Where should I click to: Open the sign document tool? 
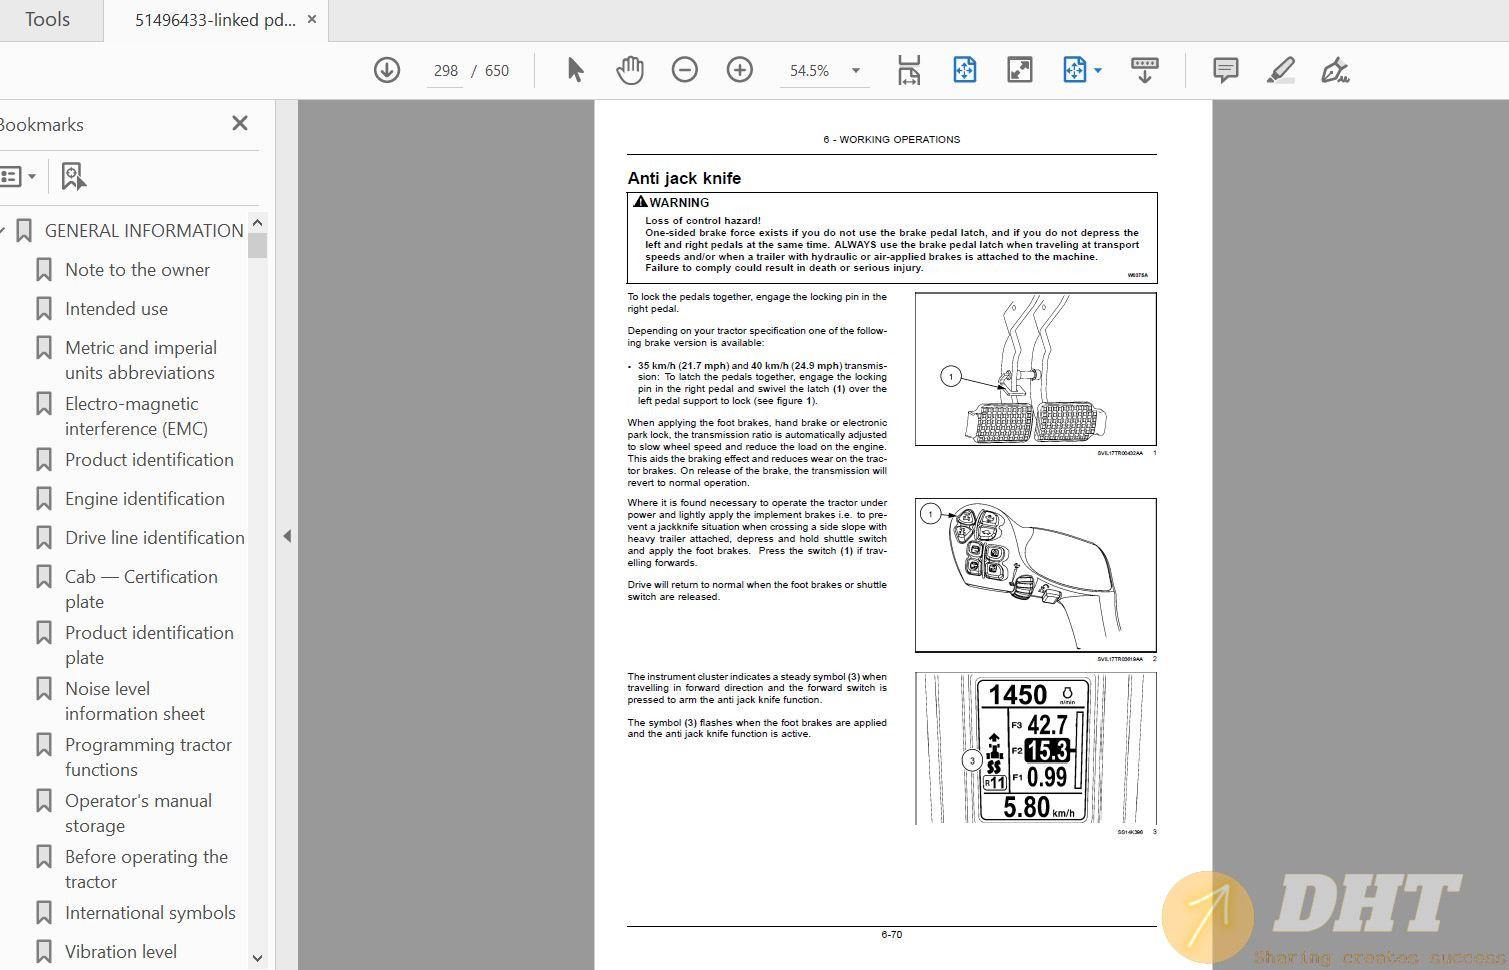point(1335,70)
